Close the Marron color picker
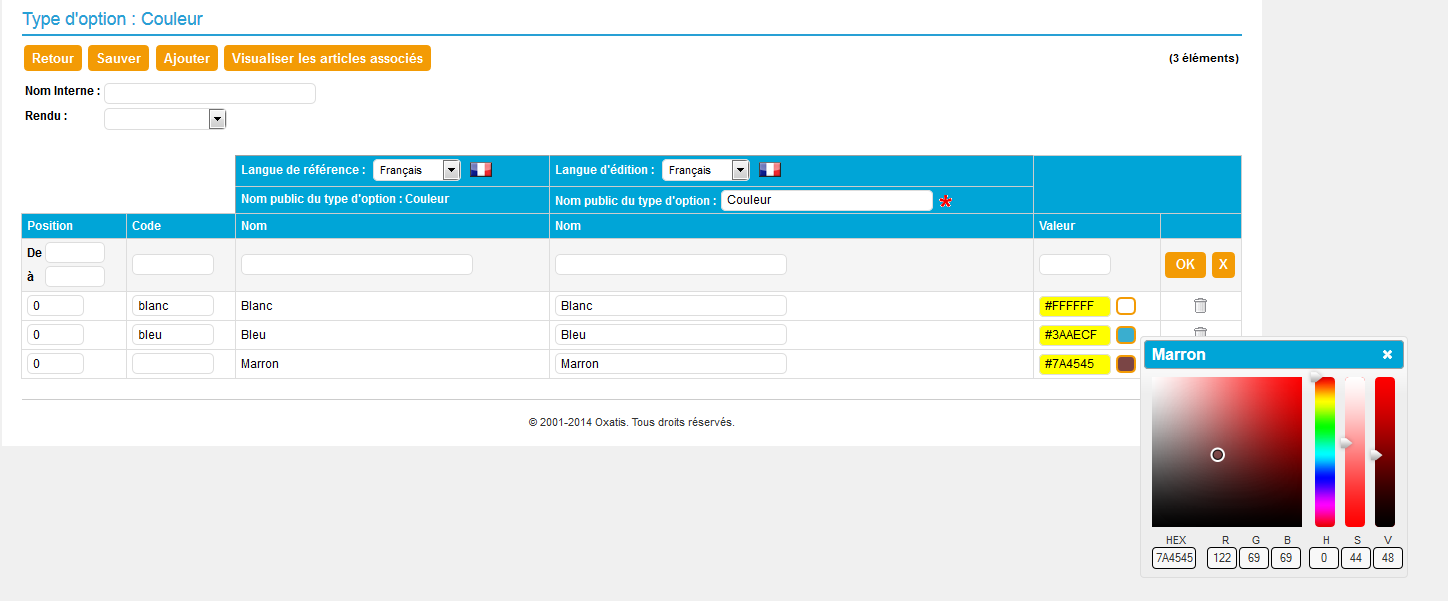This screenshot has height=601, width=1448. (1387, 355)
